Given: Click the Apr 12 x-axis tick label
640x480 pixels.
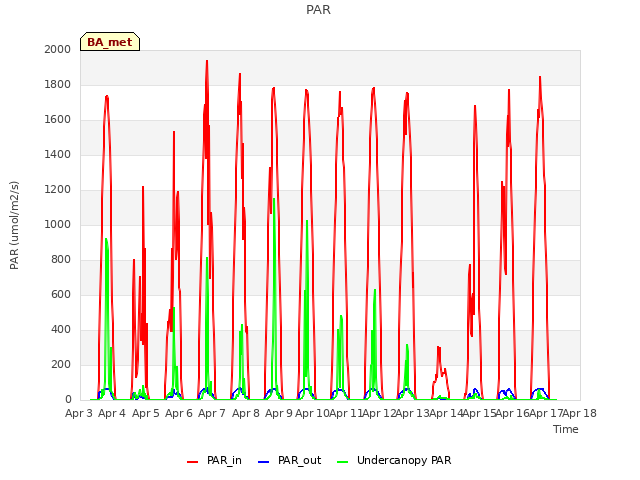Looking at the screenshot, I should 379,413.
